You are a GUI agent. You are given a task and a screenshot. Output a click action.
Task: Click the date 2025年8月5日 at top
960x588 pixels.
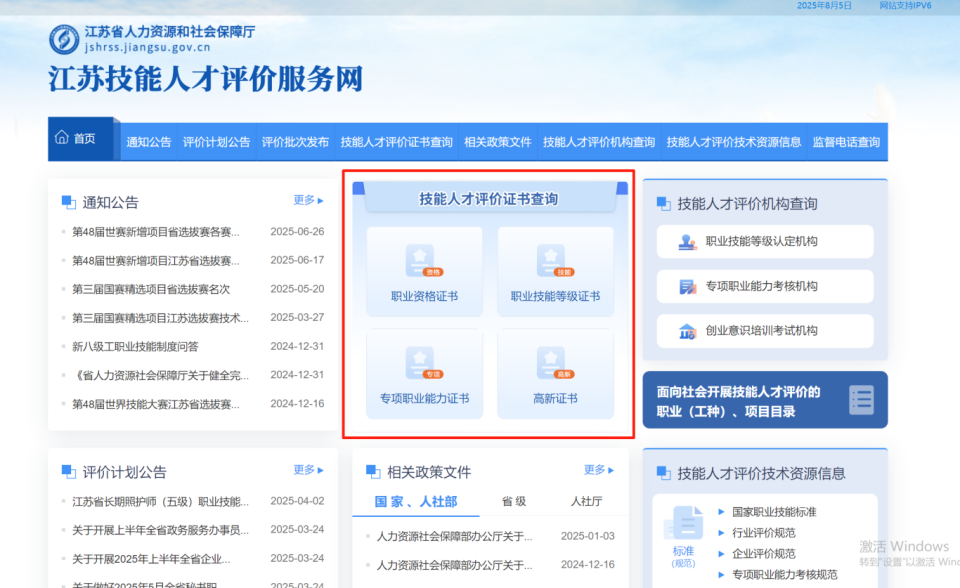coord(823,6)
